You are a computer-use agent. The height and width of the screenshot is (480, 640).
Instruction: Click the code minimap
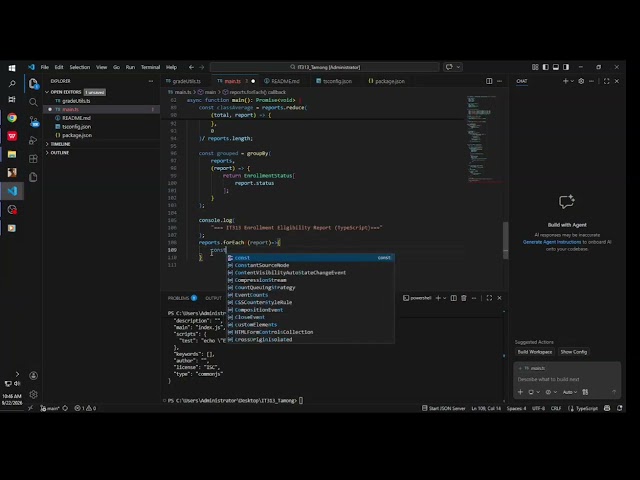click(484, 139)
